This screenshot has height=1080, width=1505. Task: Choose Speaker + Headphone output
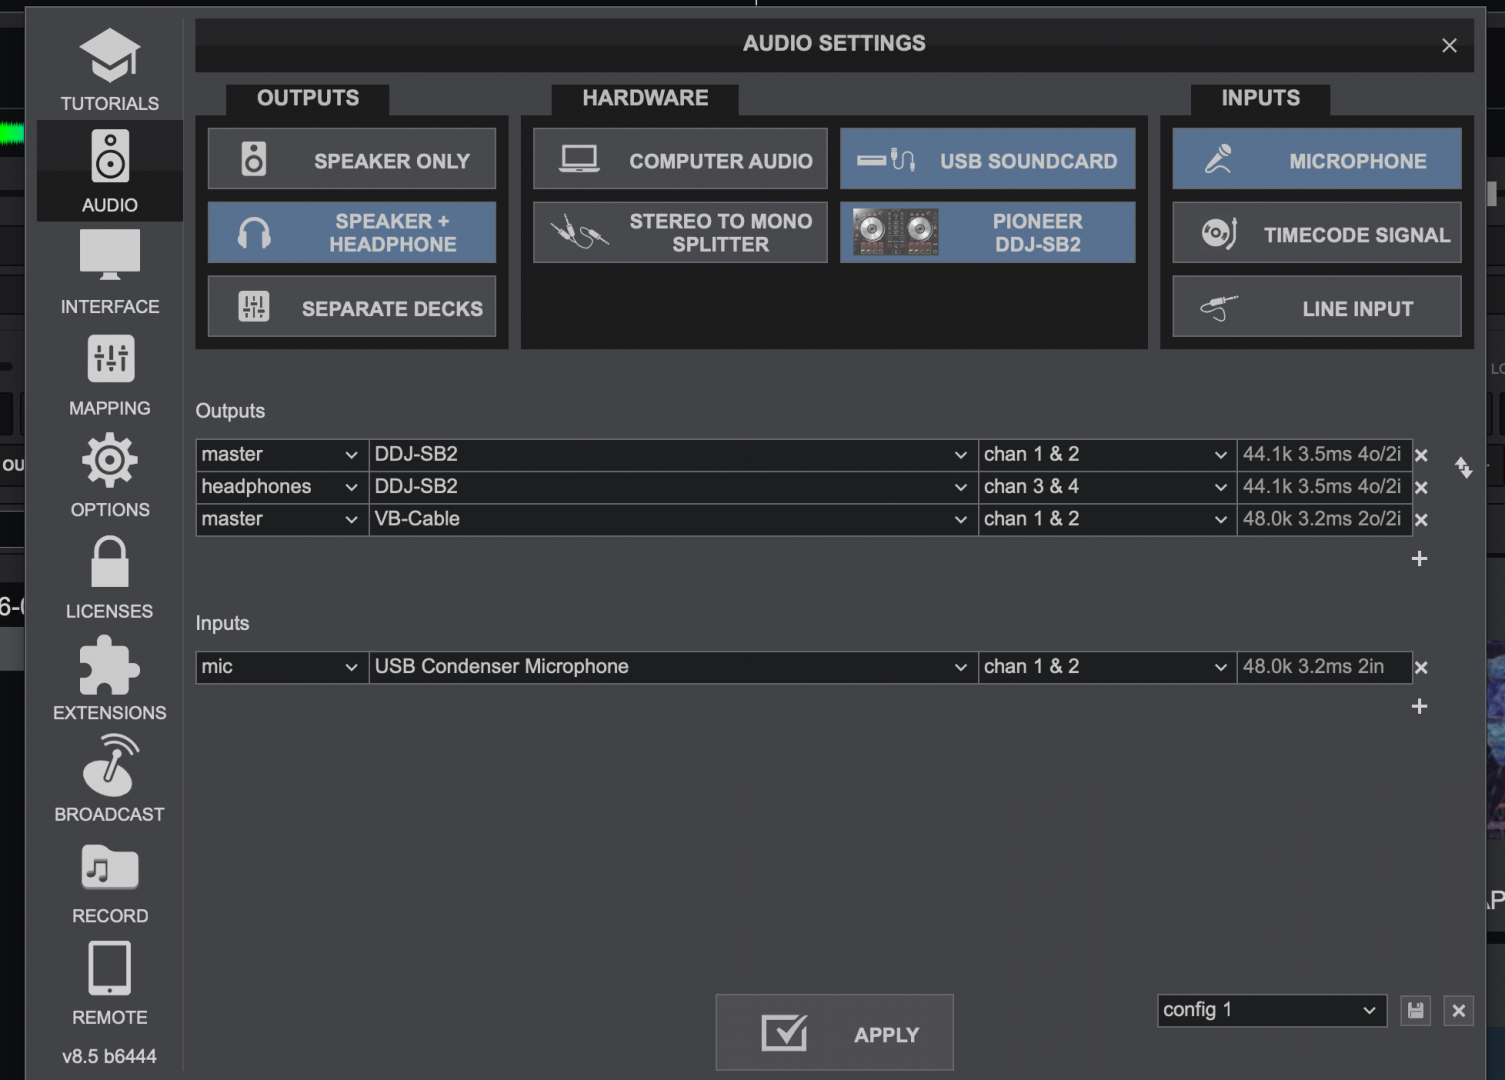coord(352,233)
